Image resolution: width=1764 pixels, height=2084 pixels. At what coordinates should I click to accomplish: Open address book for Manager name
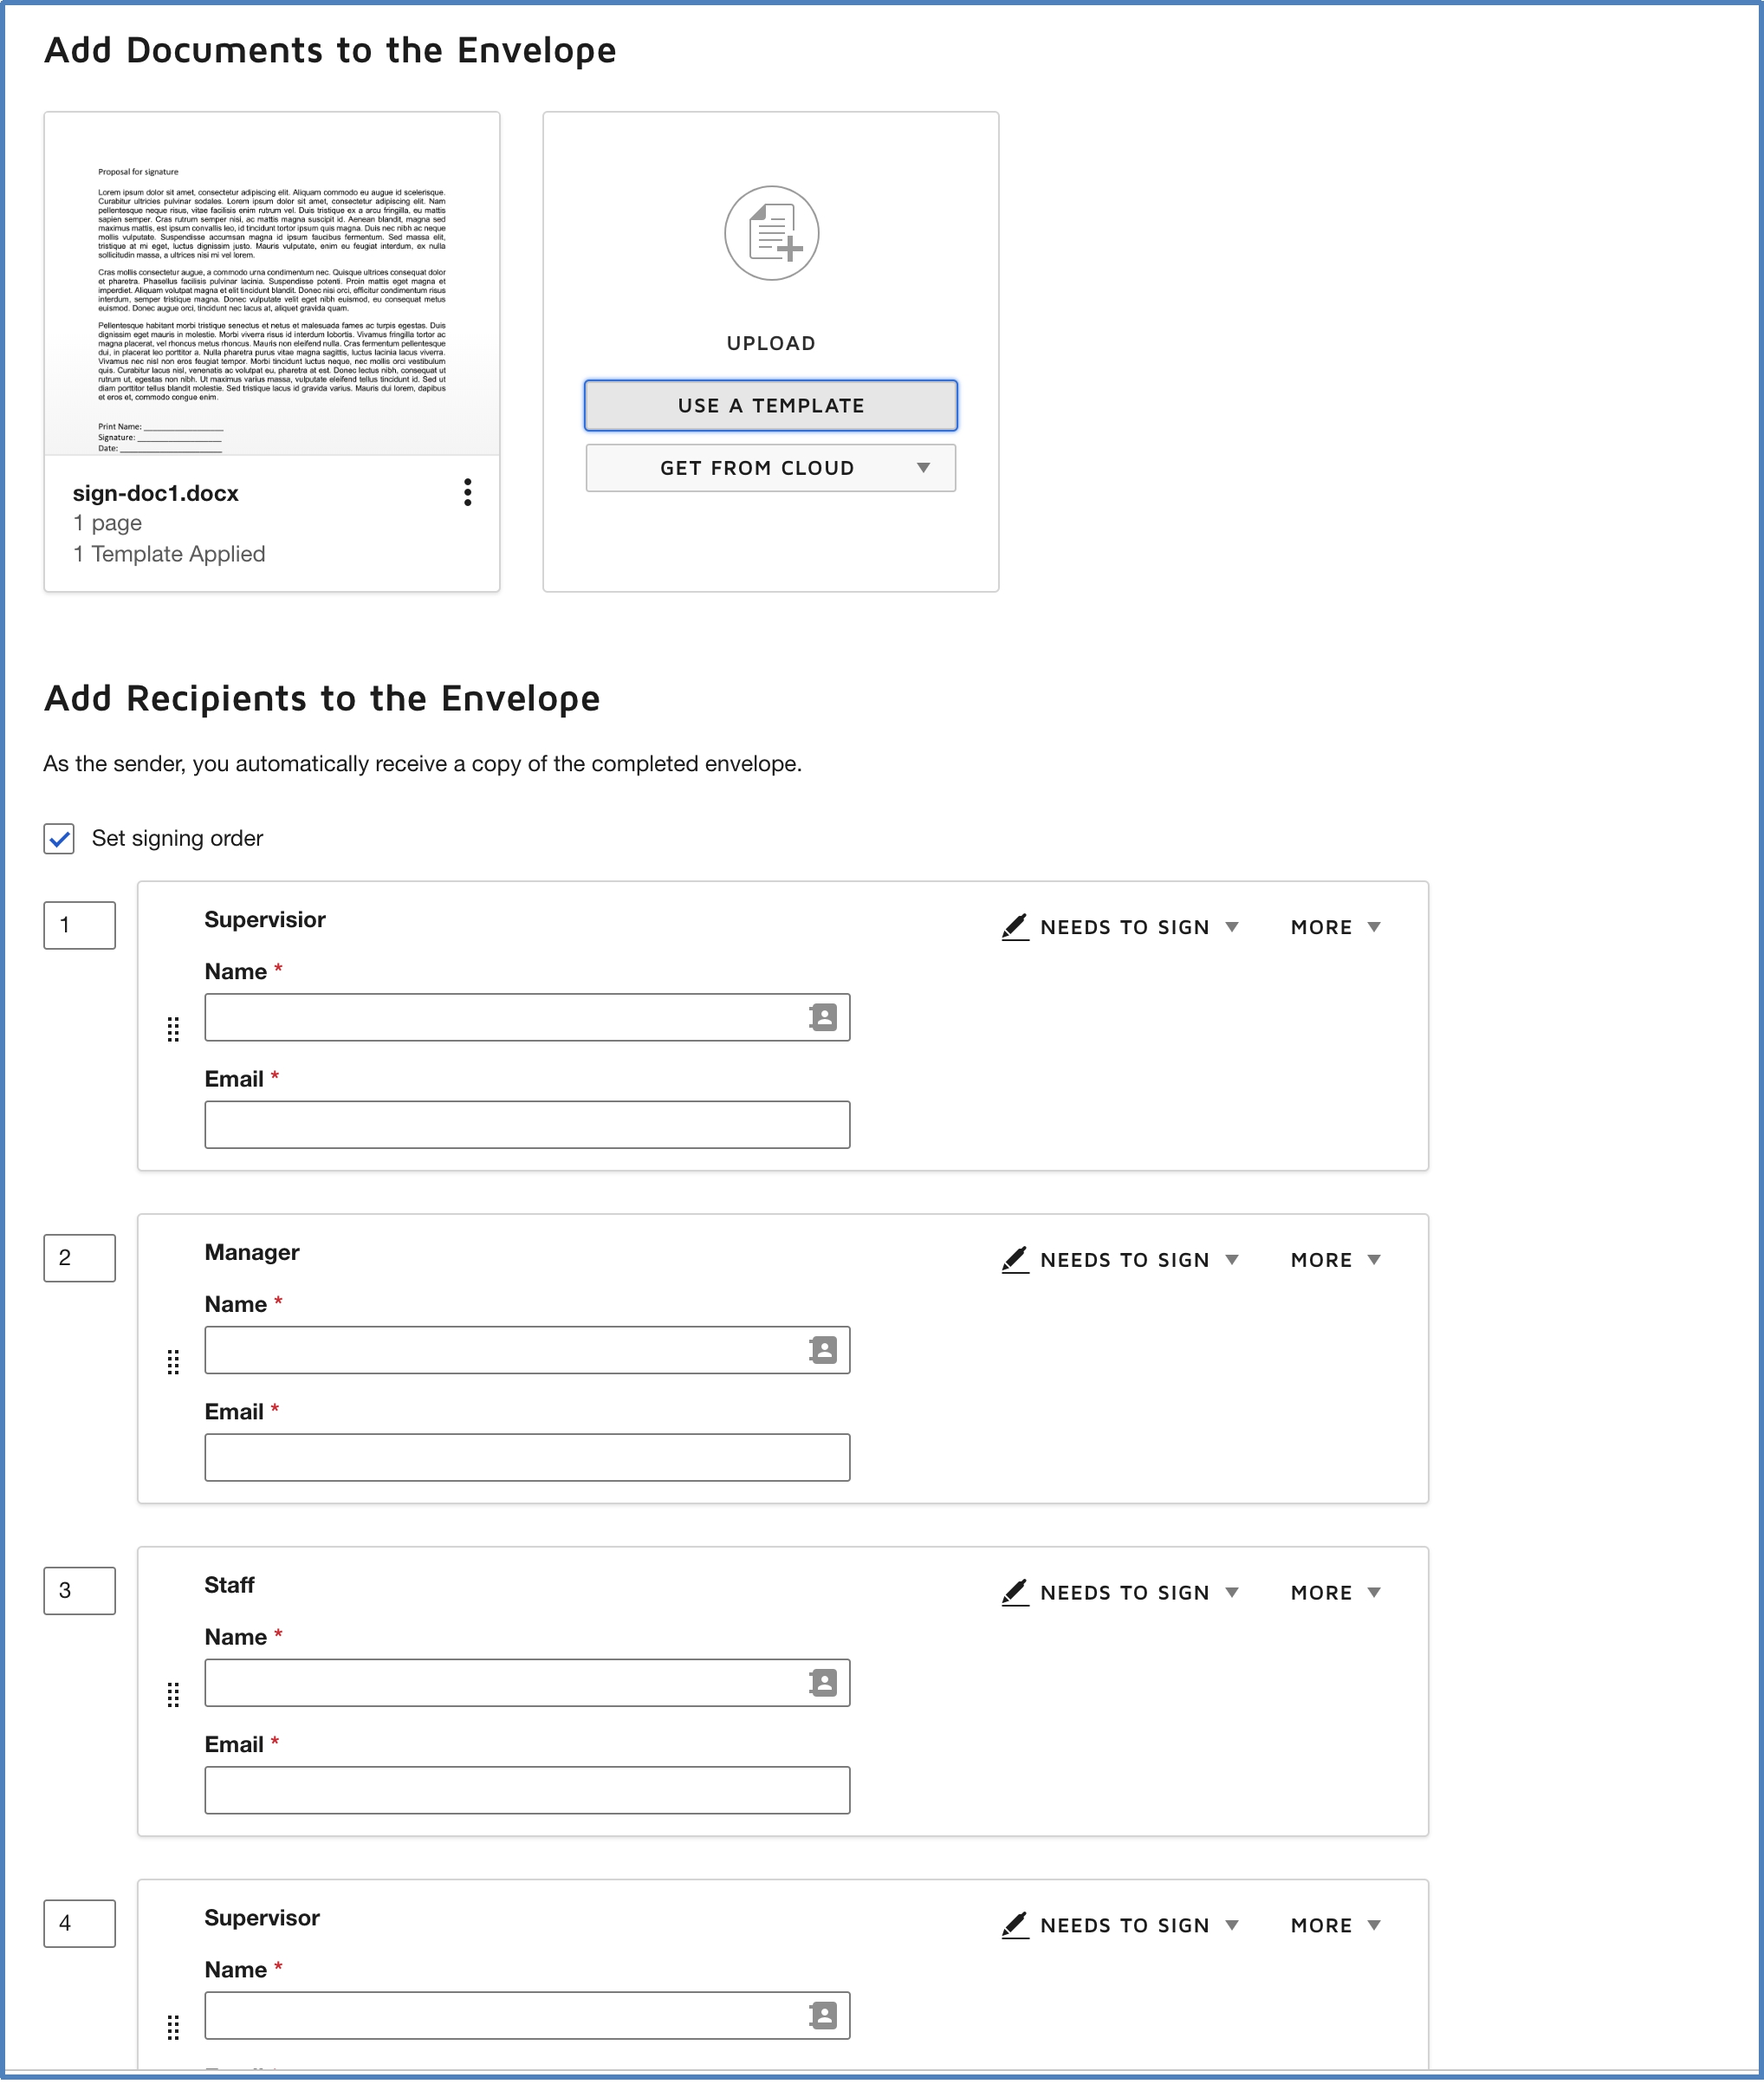tap(823, 1350)
